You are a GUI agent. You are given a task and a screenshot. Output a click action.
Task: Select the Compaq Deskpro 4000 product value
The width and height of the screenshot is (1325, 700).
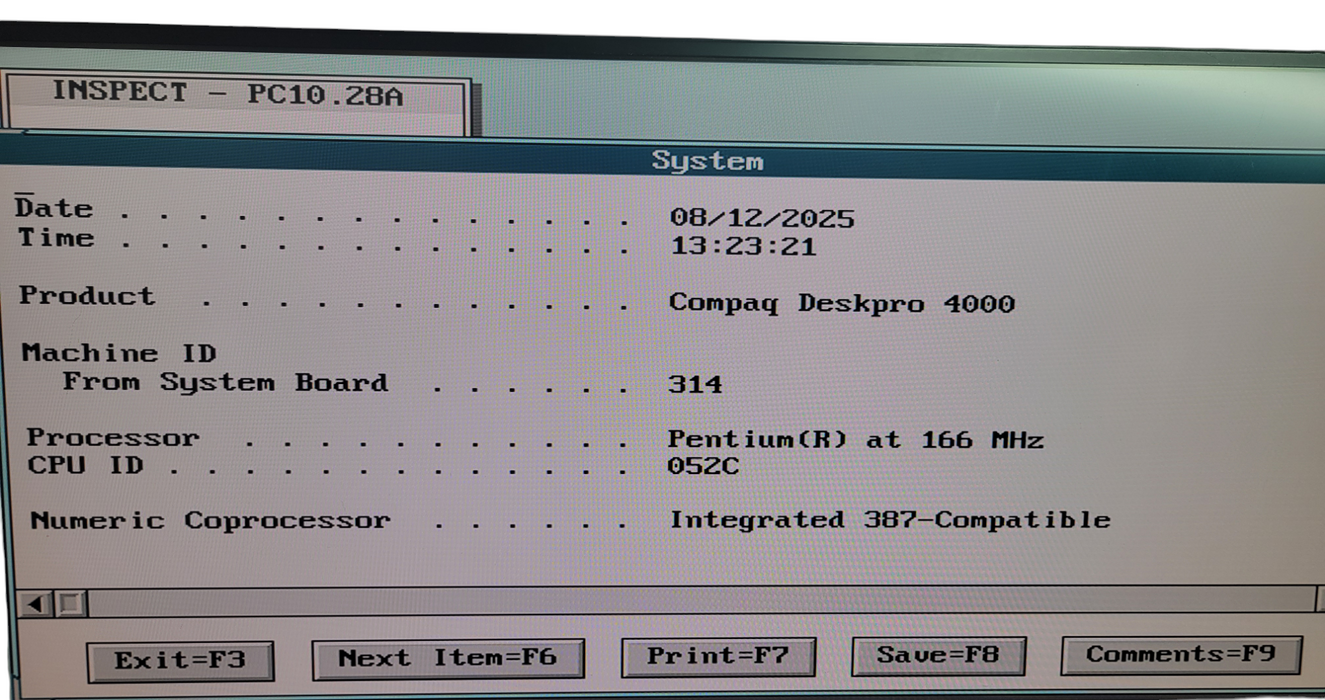841,304
